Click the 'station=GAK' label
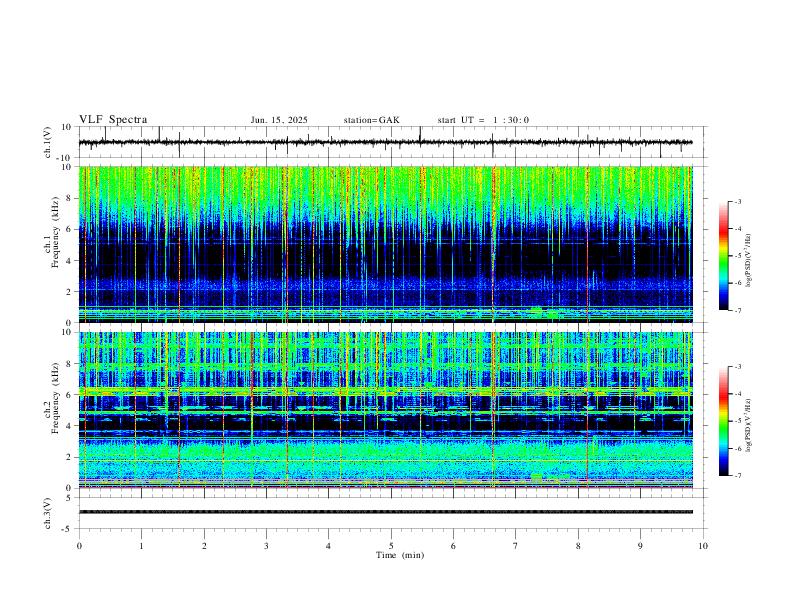This screenshot has height=612, width=792. click(x=371, y=120)
